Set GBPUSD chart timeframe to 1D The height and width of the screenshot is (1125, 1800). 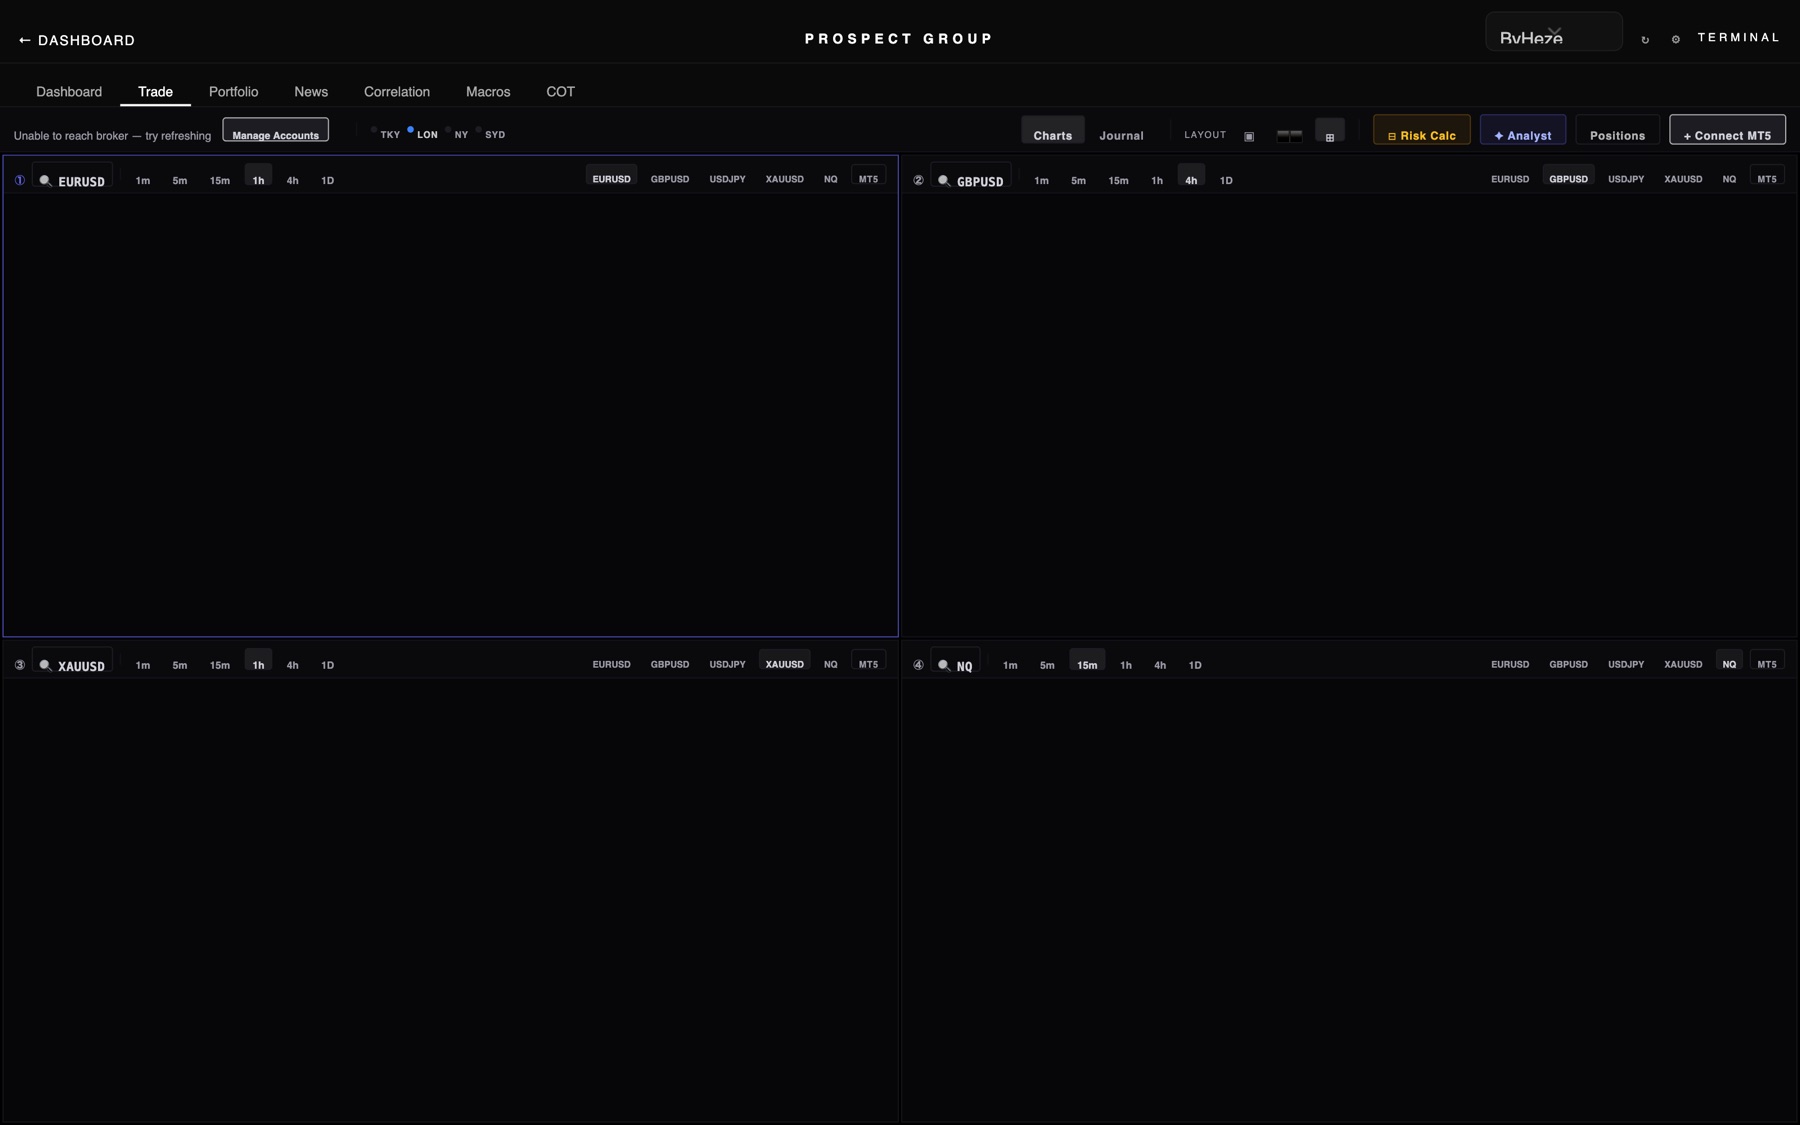(x=1226, y=180)
